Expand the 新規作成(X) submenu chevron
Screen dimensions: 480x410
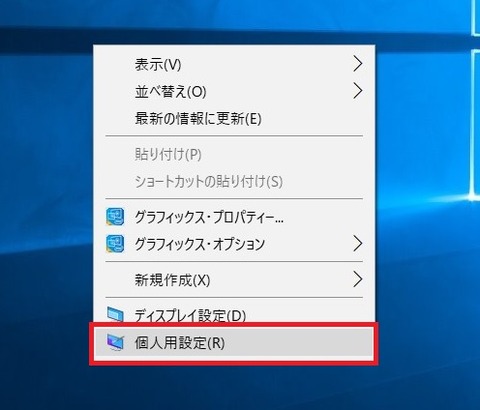(x=358, y=280)
